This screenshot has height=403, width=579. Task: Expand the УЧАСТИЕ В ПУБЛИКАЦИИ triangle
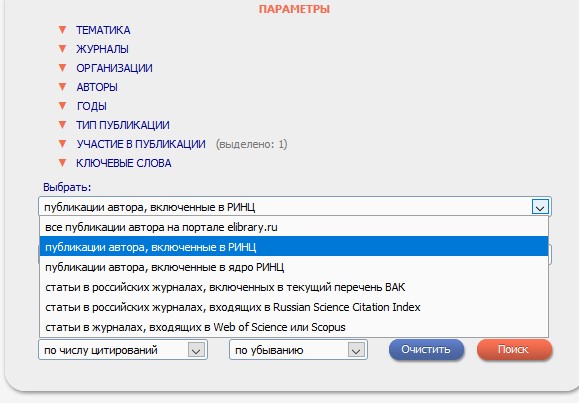pos(62,144)
